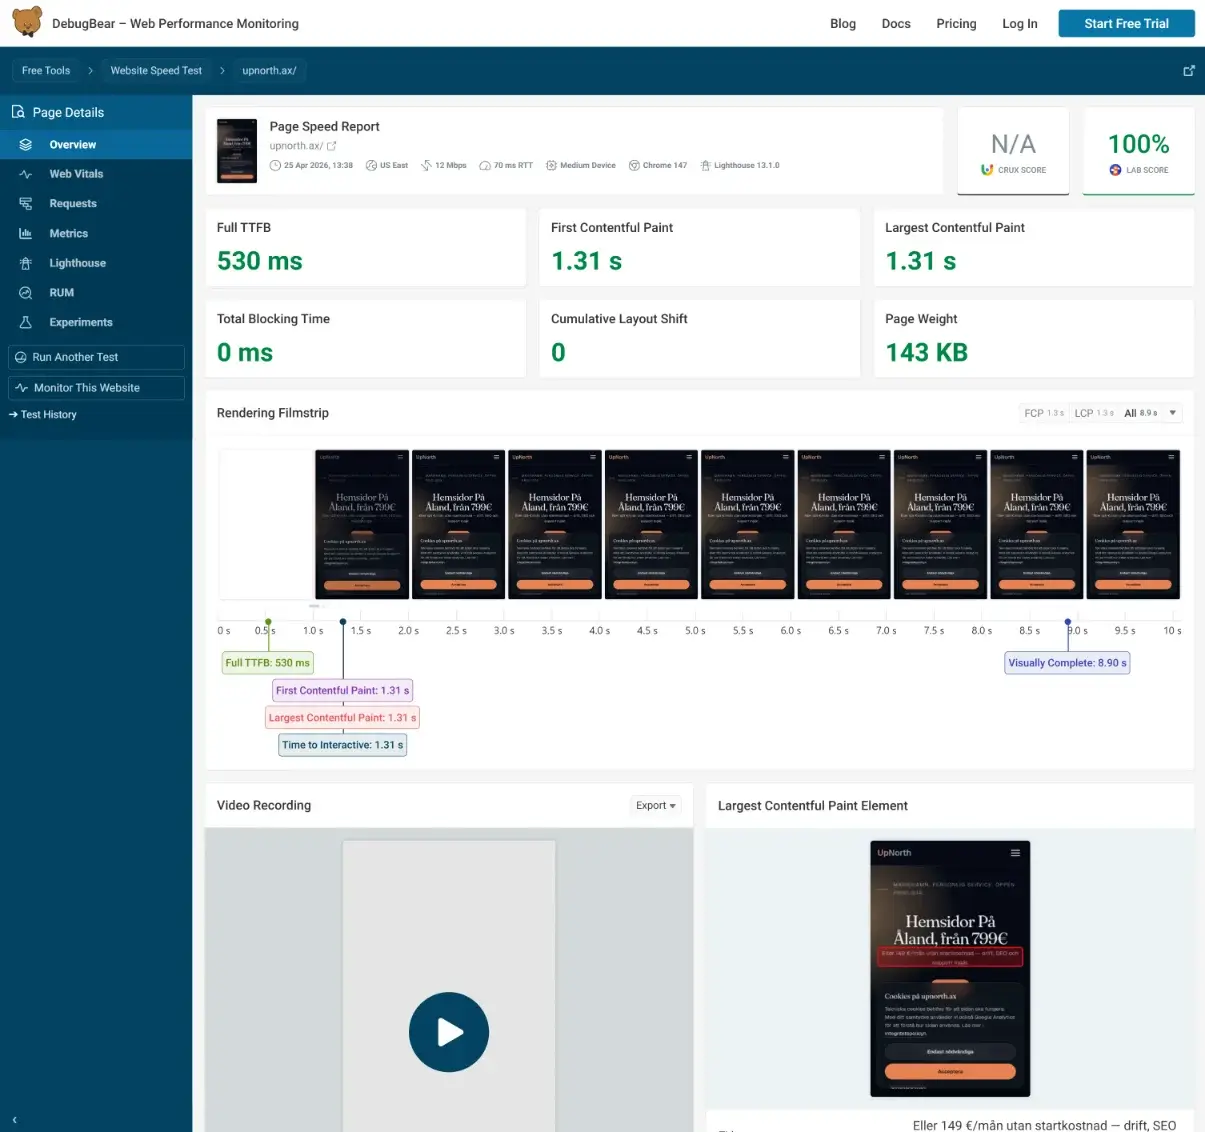Click the Web Vitals pulse icon

coord(26,174)
